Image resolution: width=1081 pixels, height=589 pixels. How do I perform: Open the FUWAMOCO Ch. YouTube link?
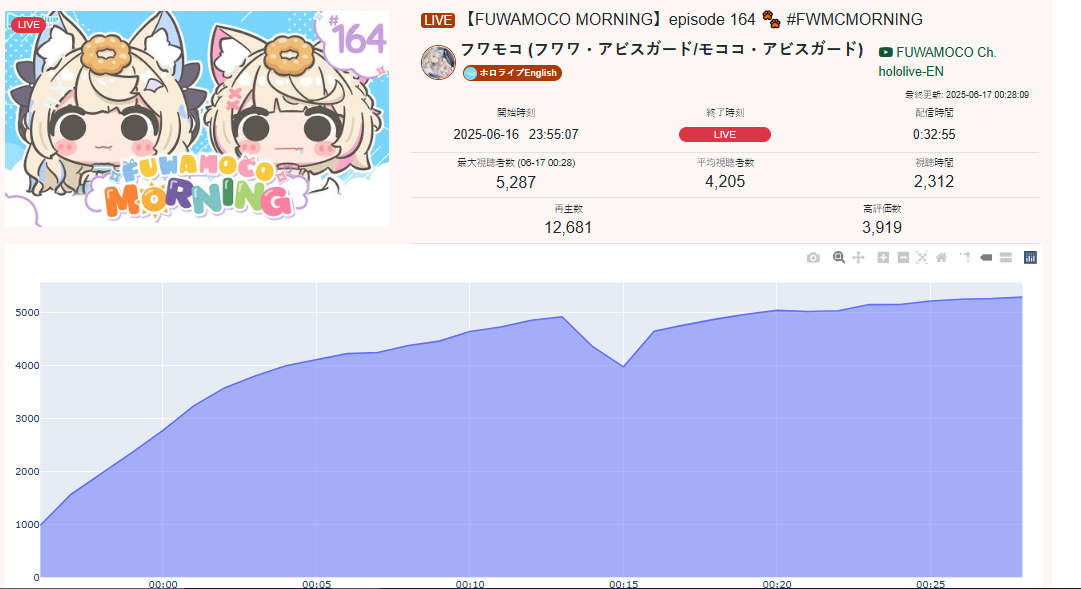click(x=938, y=52)
